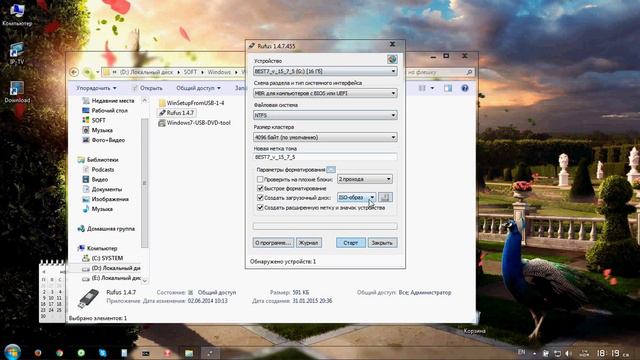Screen dimensions: 640x360
Task: Open Desktop (Рабочий стол) in Explorer sidebar
Action: (x=105, y=110)
